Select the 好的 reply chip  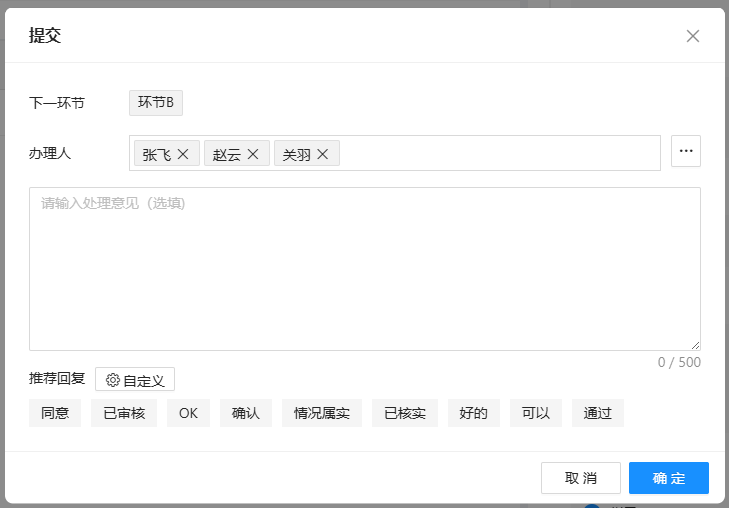pos(473,413)
